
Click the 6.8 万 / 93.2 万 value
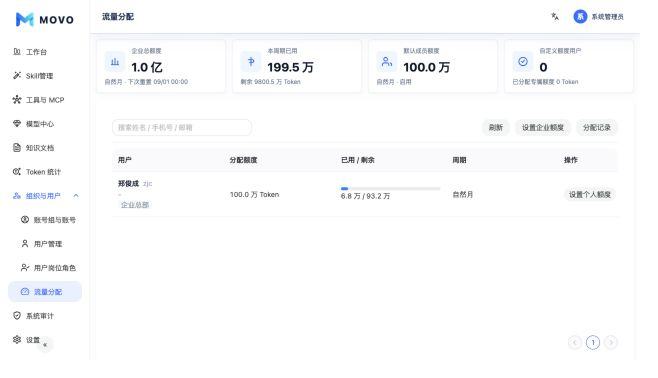tap(365, 196)
